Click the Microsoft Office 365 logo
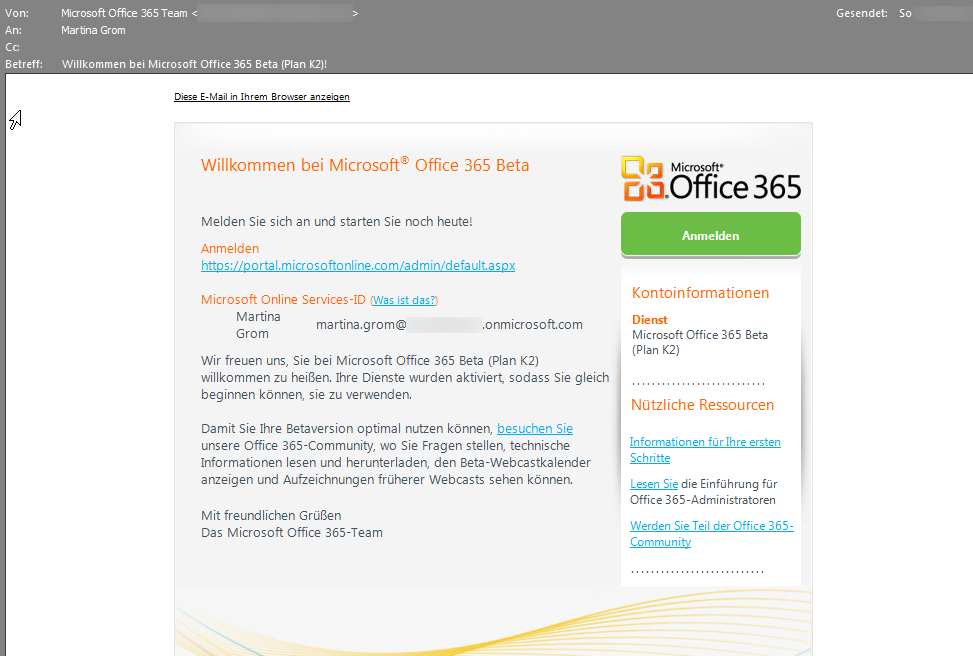Screen dimensions: 973x656 pyautogui.click(x=711, y=179)
